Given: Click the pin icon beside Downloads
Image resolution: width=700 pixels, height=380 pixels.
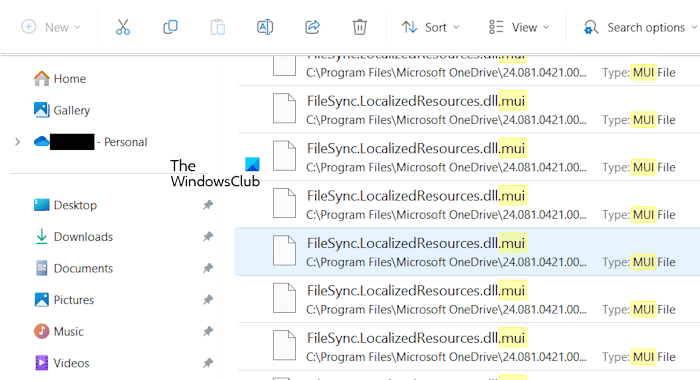Looking at the screenshot, I should point(208,237).
